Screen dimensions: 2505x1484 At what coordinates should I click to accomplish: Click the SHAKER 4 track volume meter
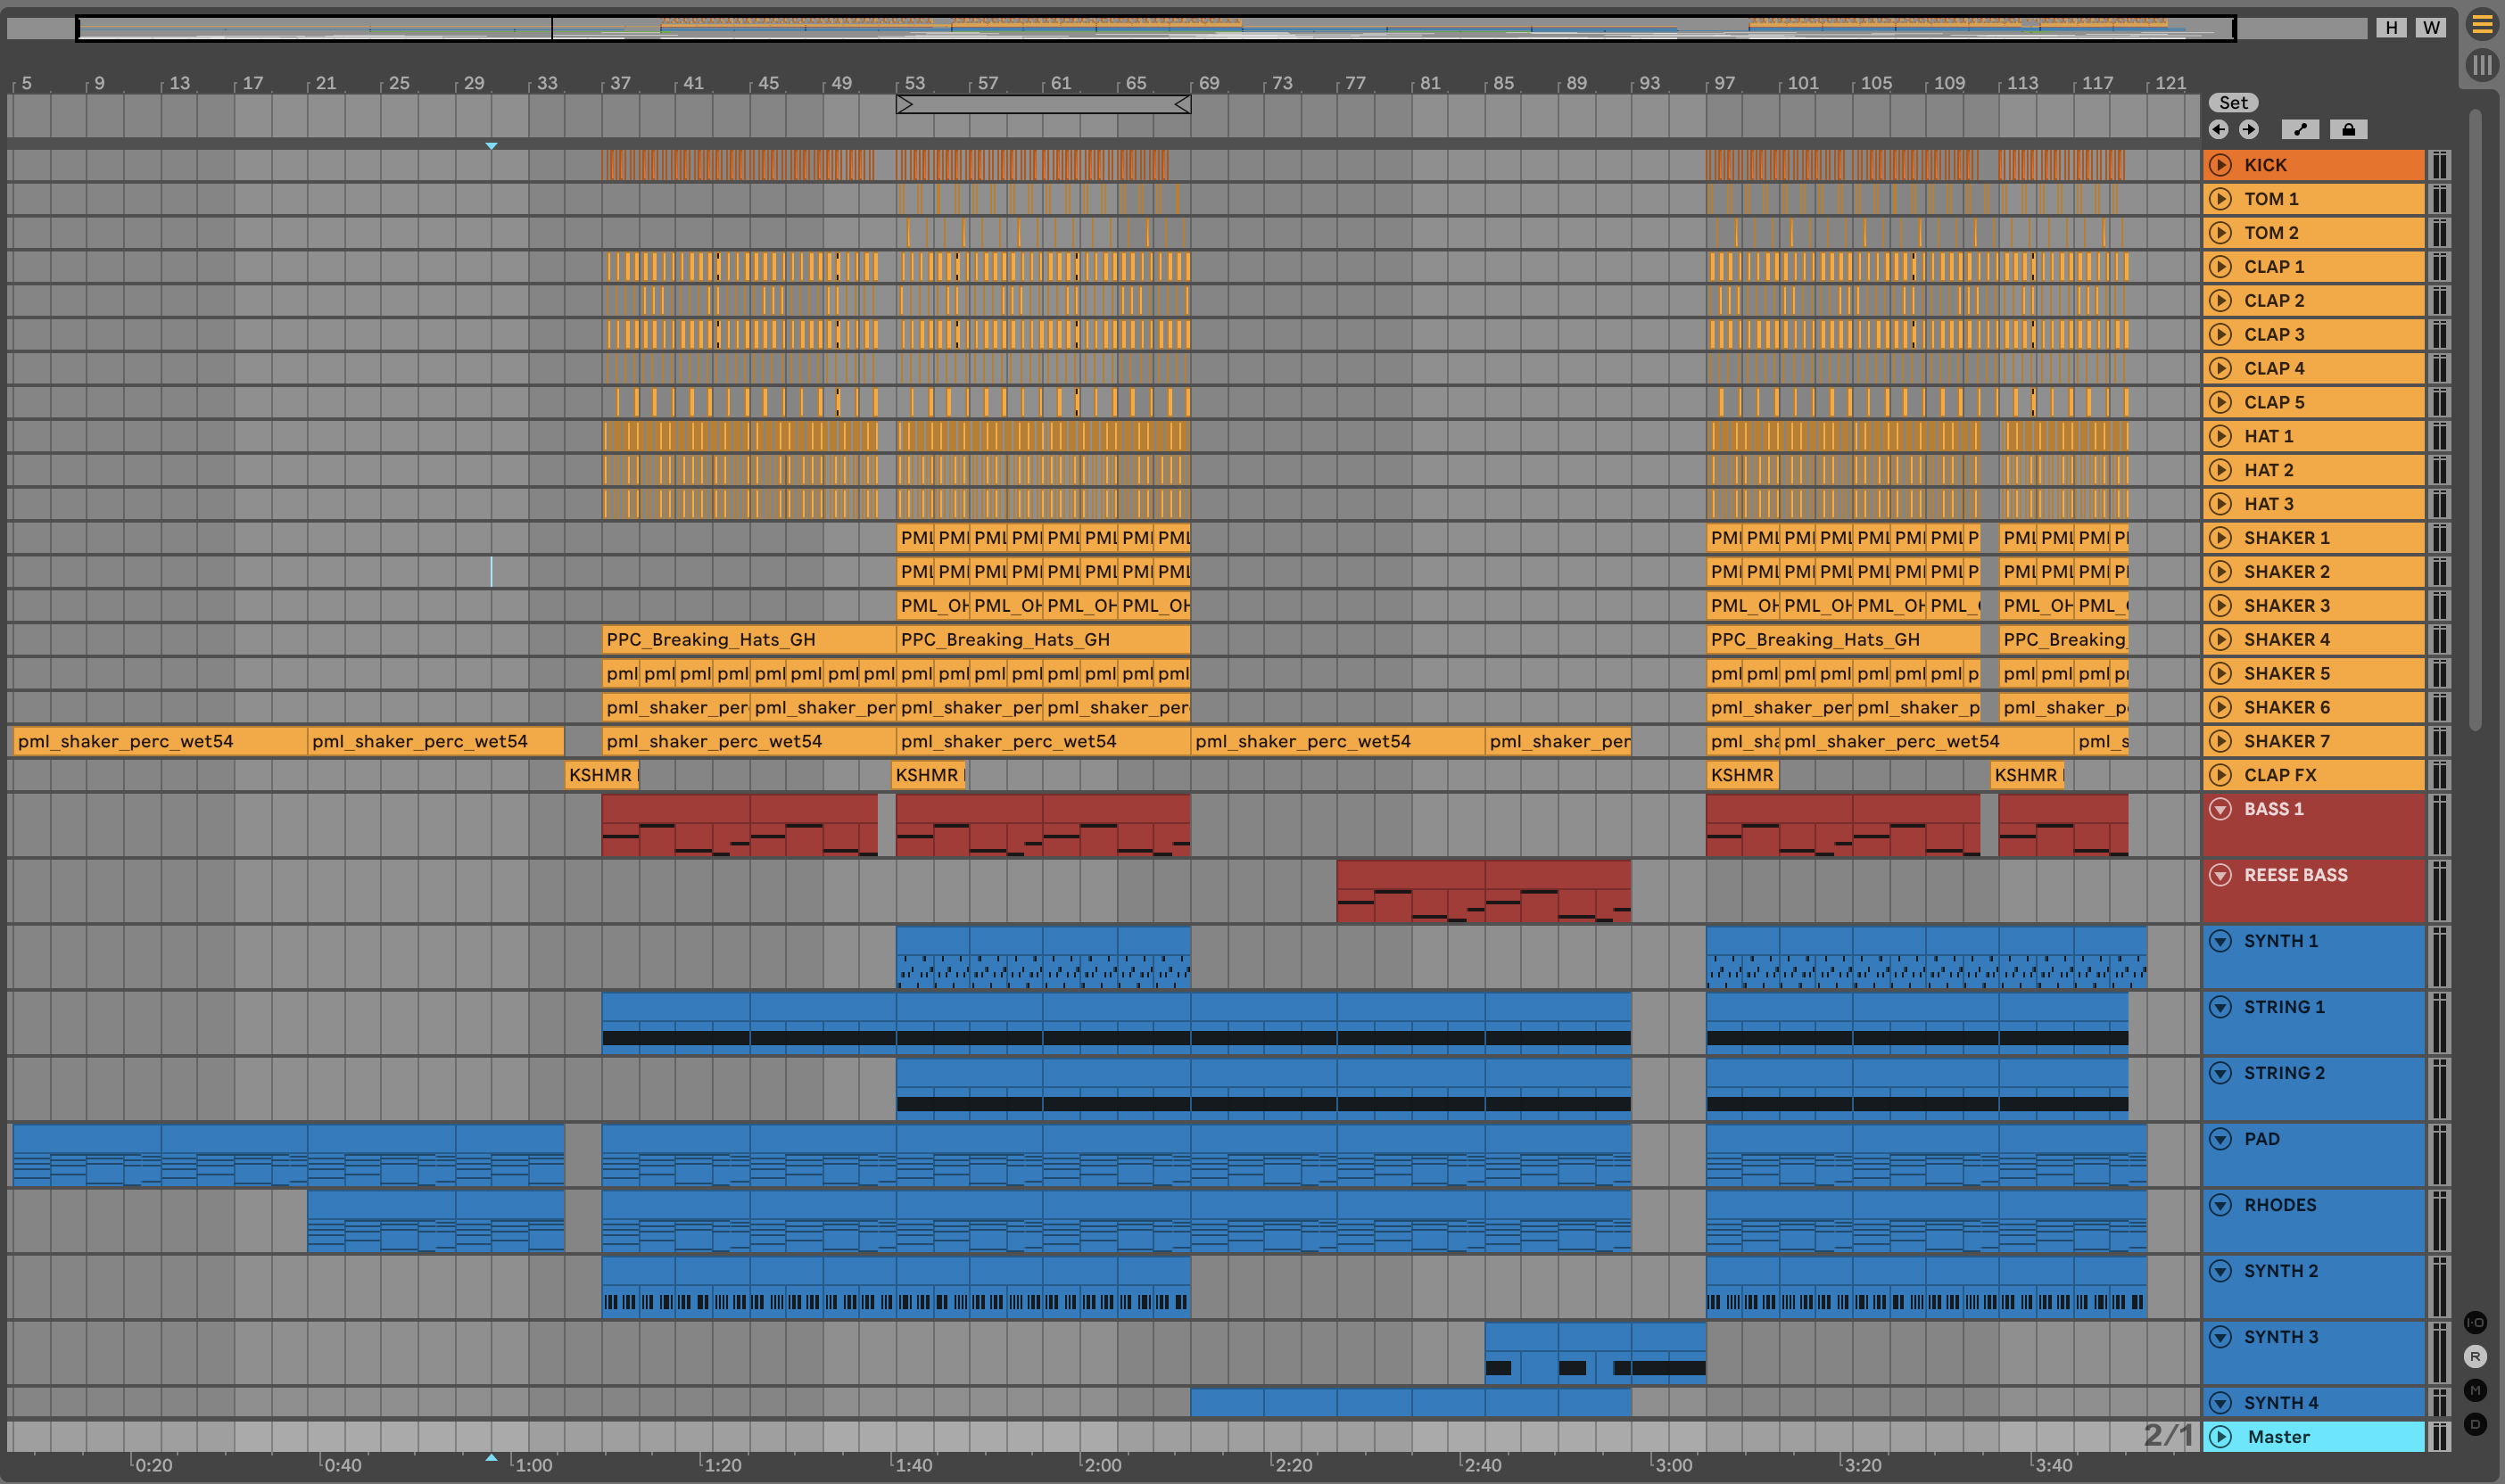click(2439, 640)
